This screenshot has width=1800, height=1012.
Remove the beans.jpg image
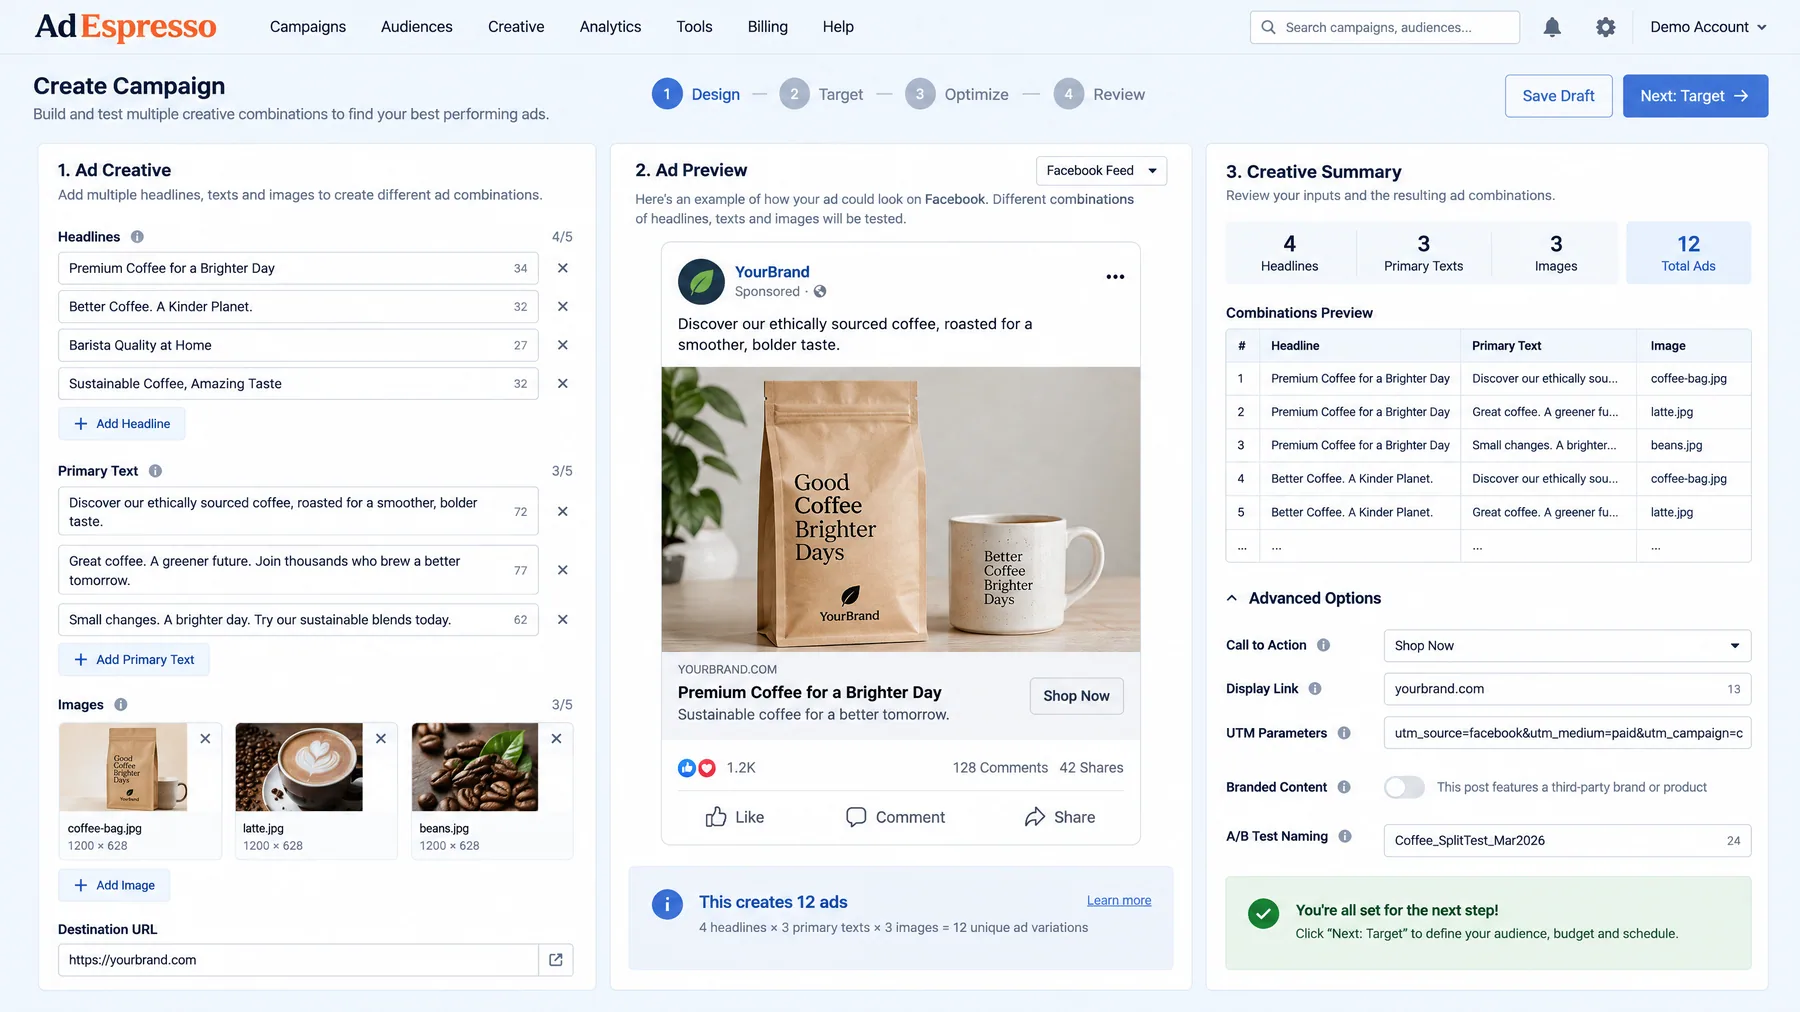557,739
